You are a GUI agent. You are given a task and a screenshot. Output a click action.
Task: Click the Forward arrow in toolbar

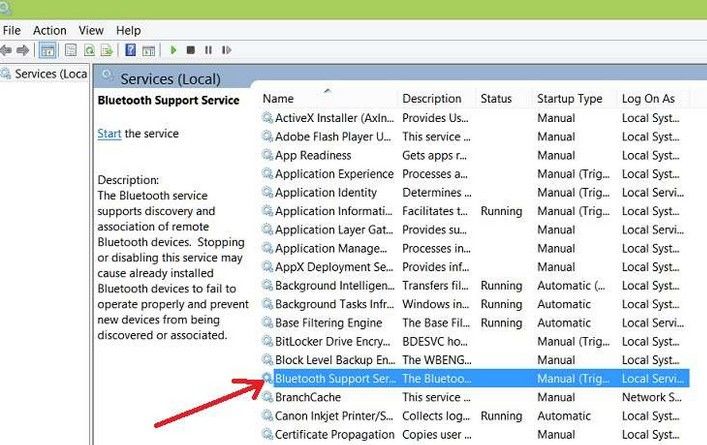[x=23, y=50]
